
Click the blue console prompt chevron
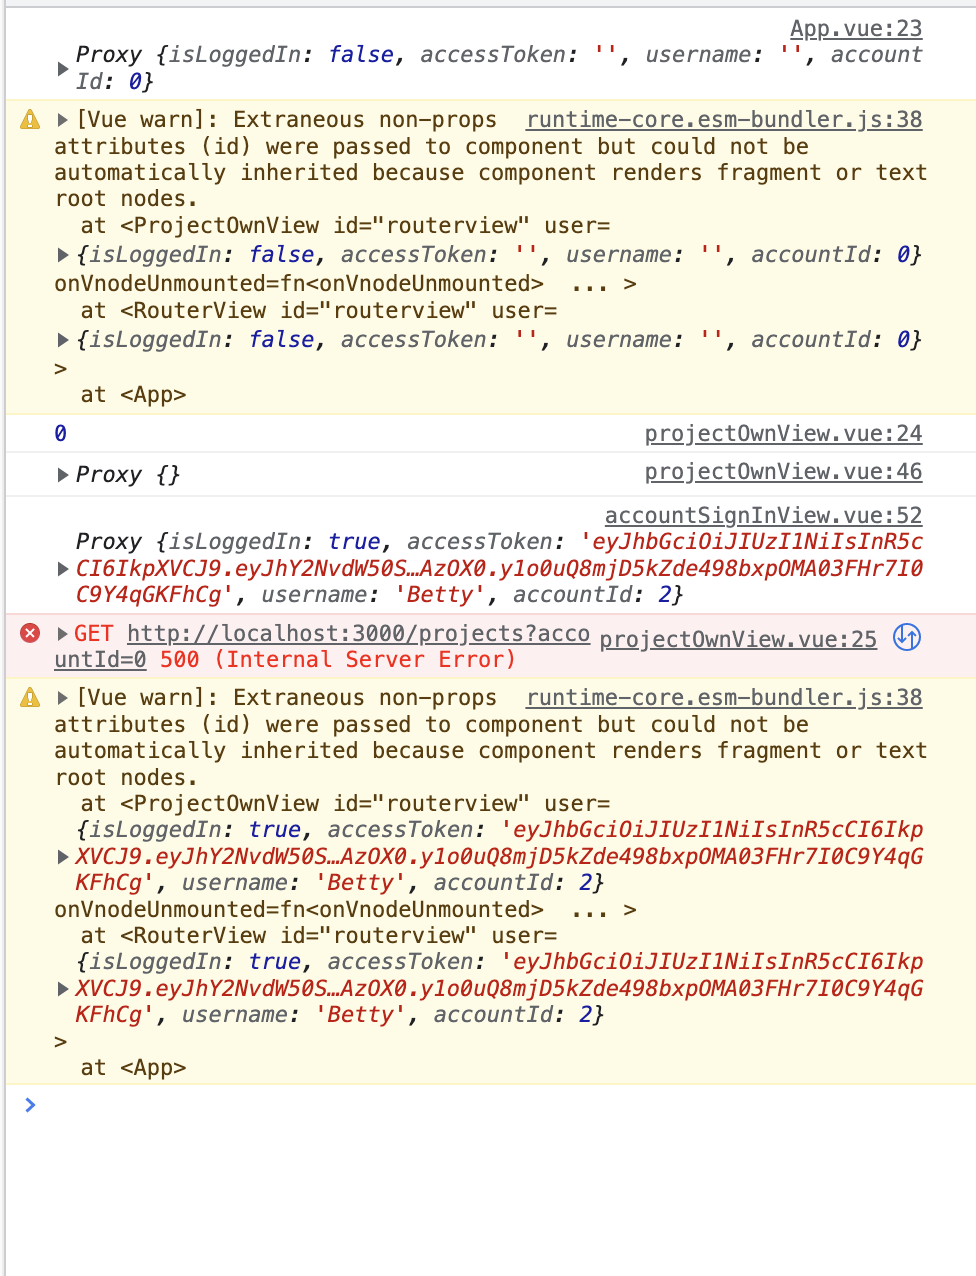pos(29,1105)
